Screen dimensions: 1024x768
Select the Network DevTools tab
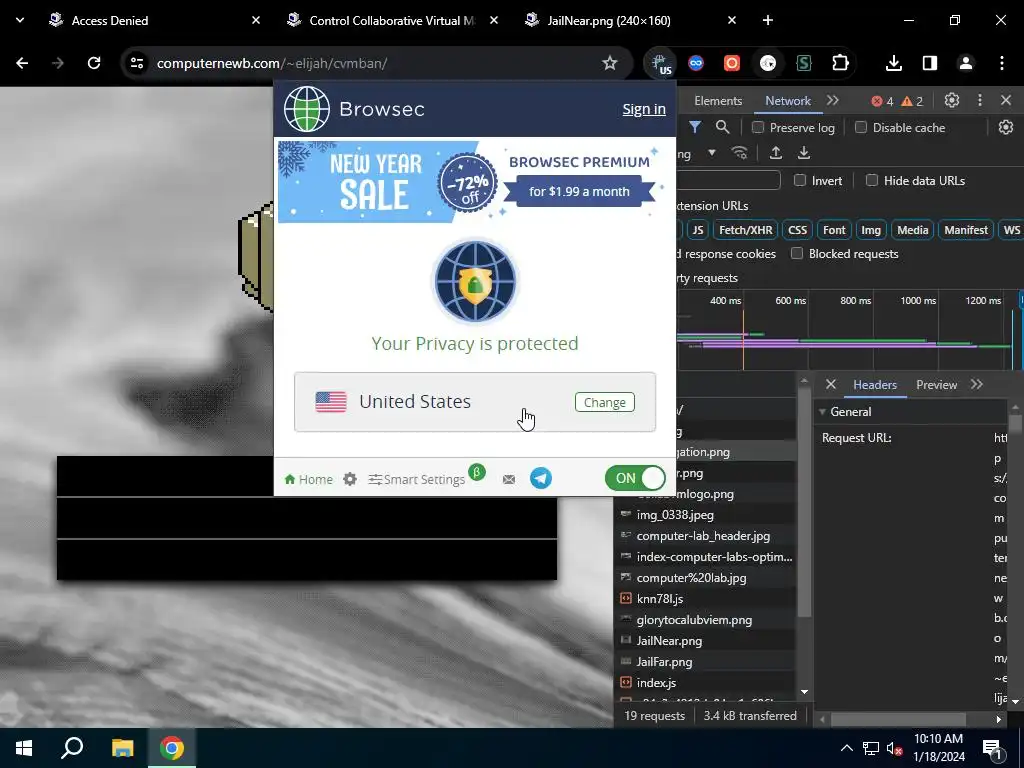pos(788,101)
